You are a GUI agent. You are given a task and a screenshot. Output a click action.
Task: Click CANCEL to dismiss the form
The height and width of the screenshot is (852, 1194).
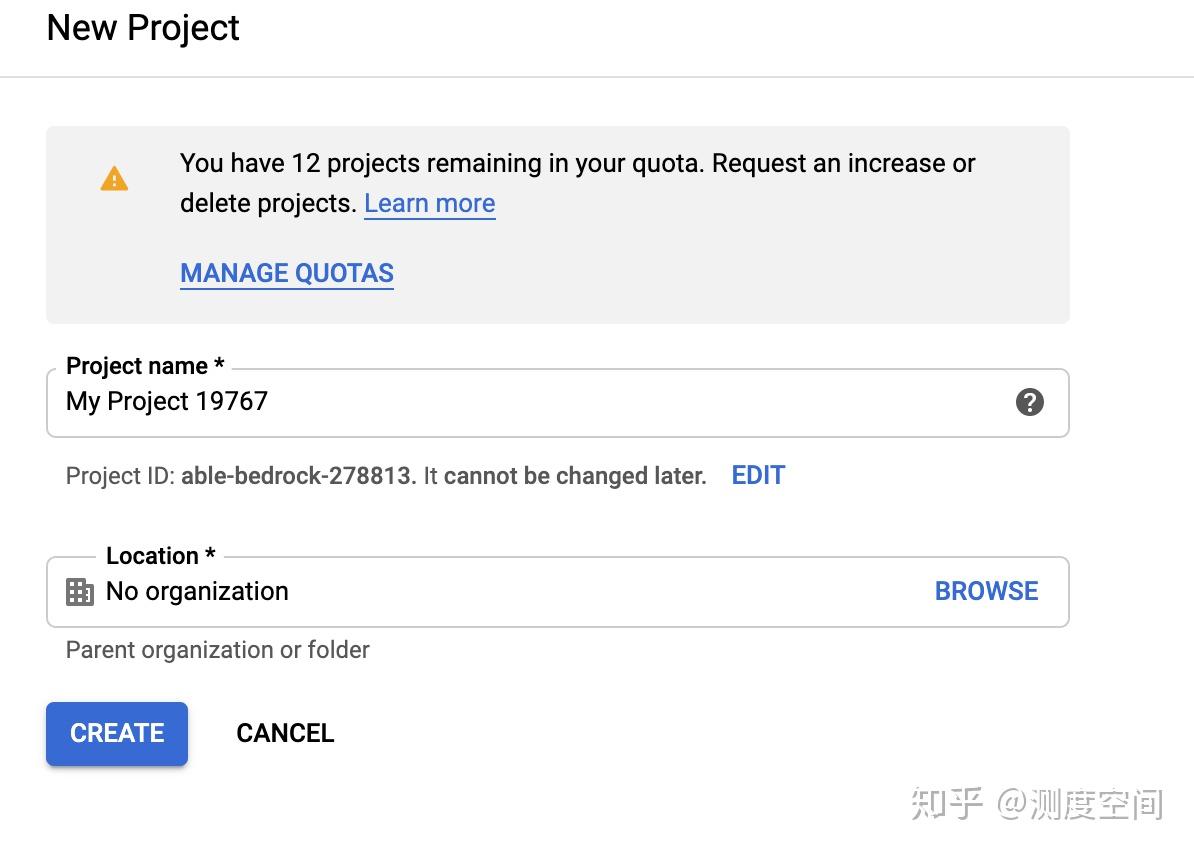coord(285,733)
